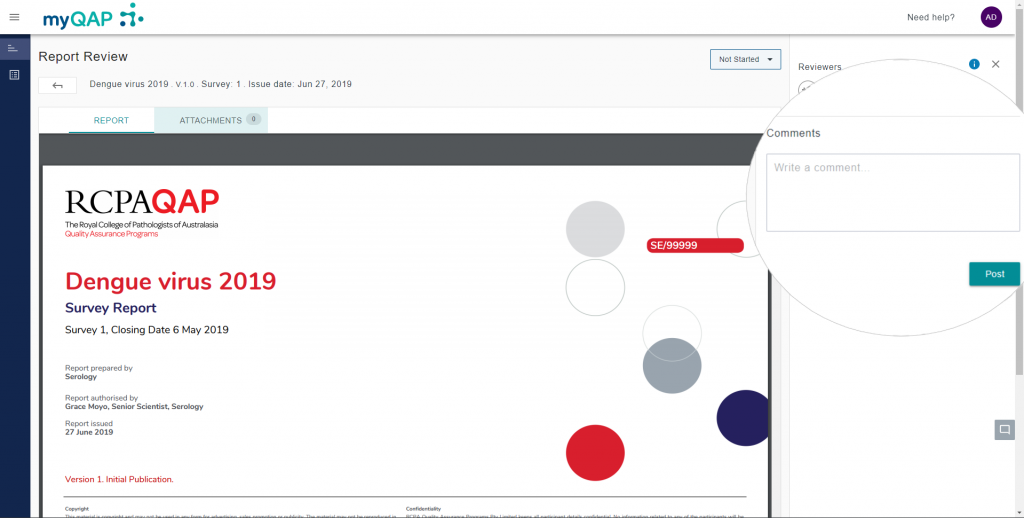Open the AD user avatar menu
The height and width of the screenshot is (518, 1024).
991,17
